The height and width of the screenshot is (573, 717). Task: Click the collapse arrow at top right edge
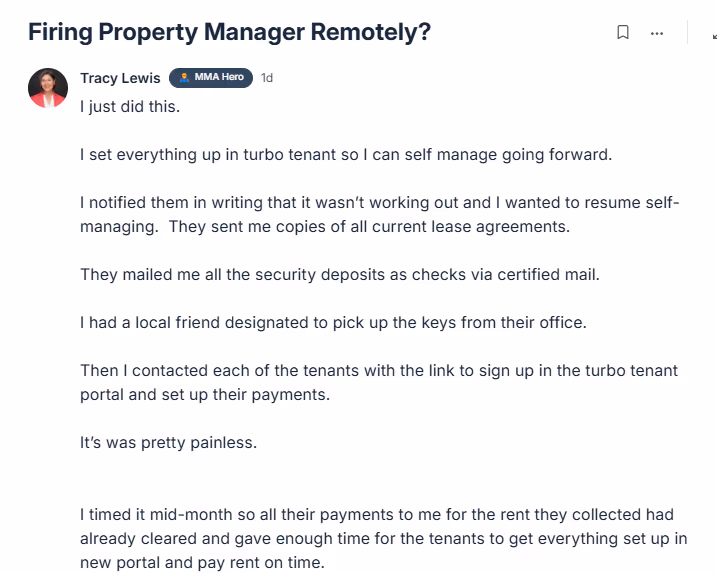click(714, 35)
